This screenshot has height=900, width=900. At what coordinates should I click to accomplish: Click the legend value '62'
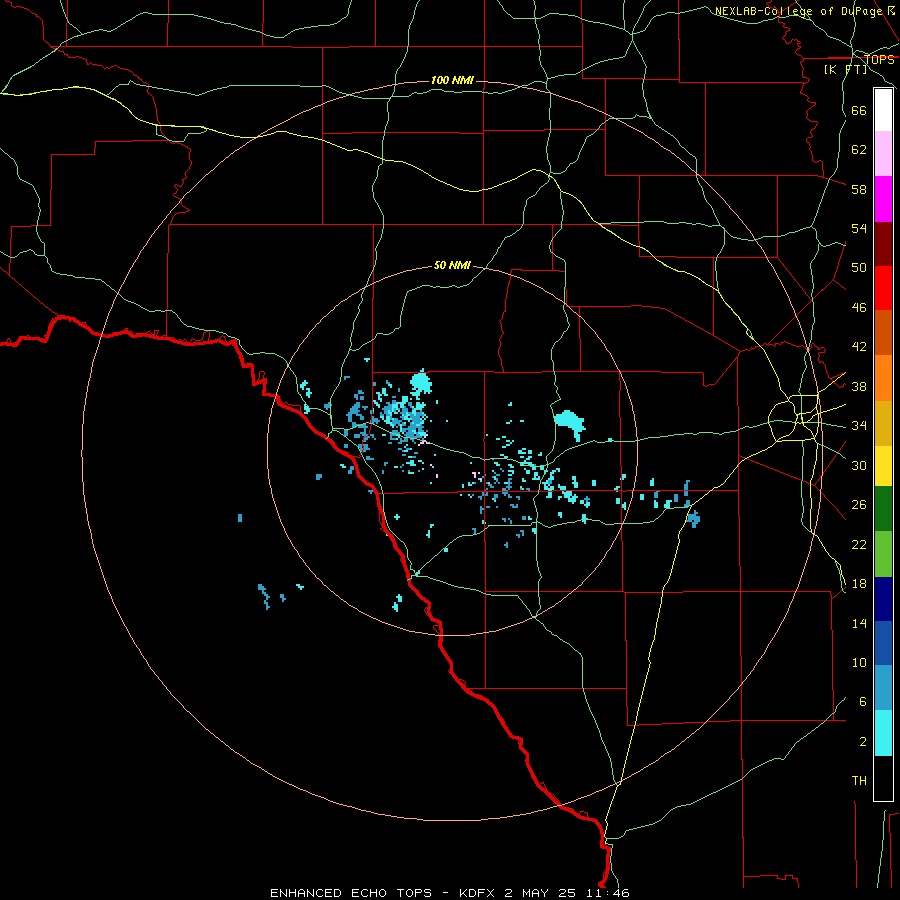[859, 150]
